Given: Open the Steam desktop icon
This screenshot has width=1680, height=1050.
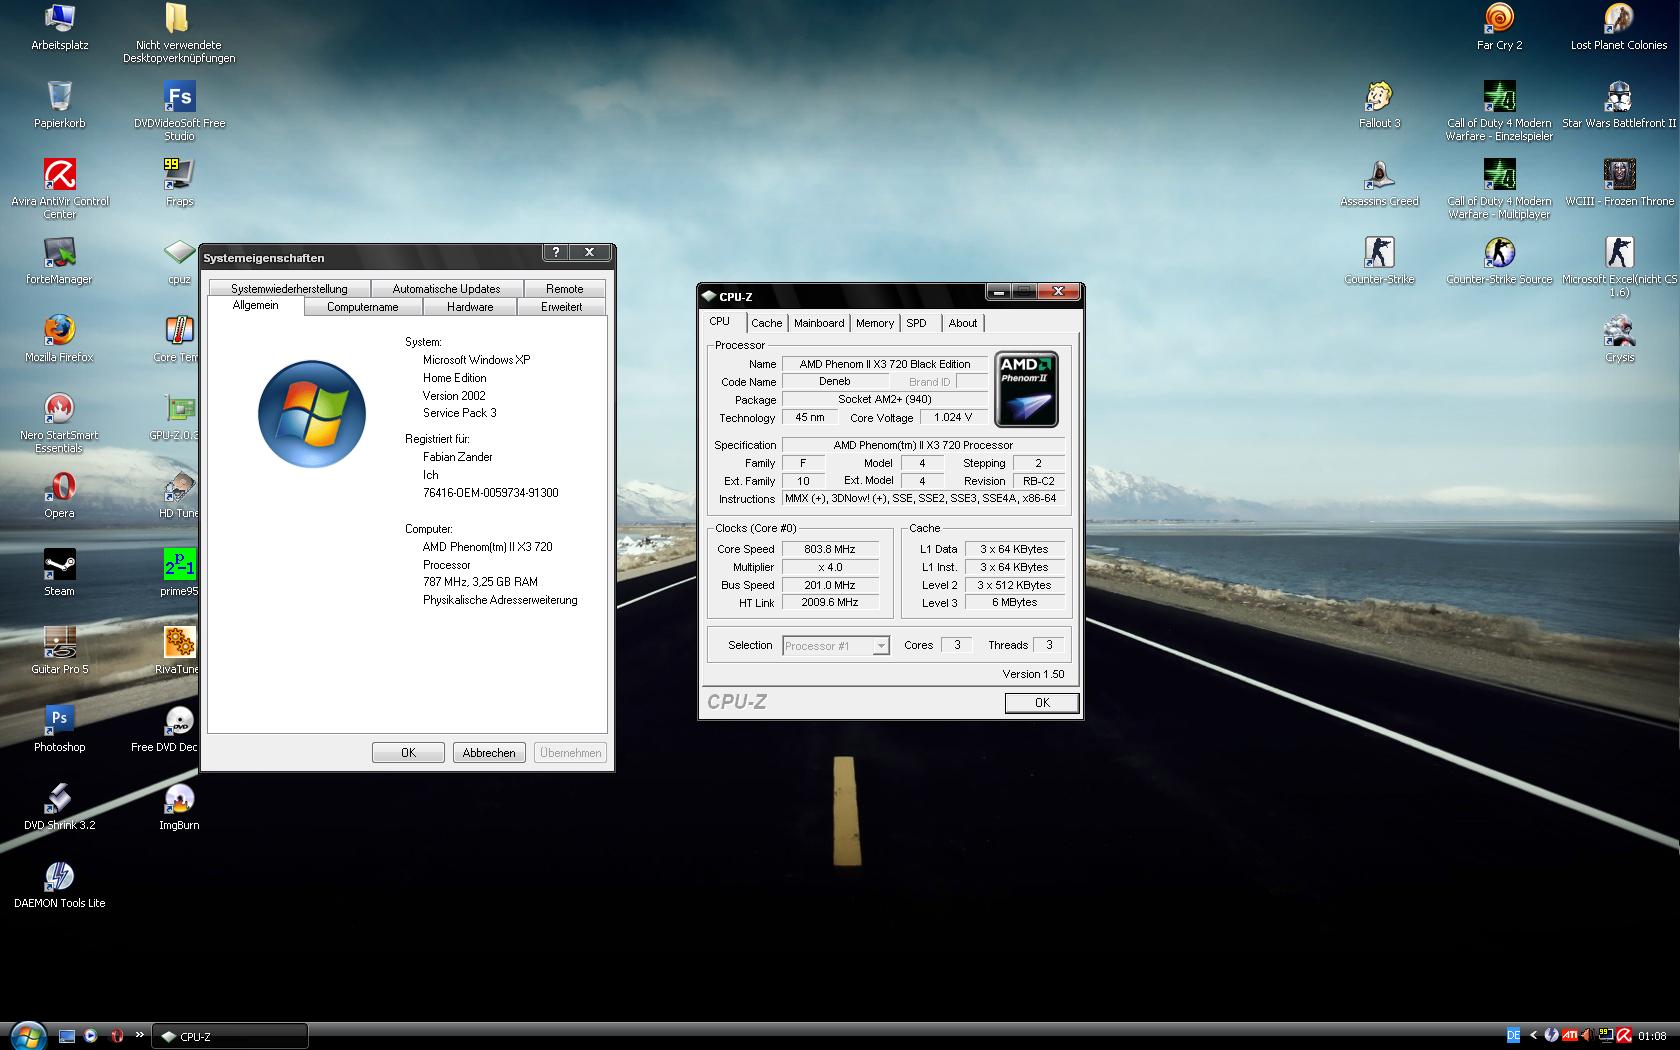Looking at the screenshot, I should click(x=60, y=573).
